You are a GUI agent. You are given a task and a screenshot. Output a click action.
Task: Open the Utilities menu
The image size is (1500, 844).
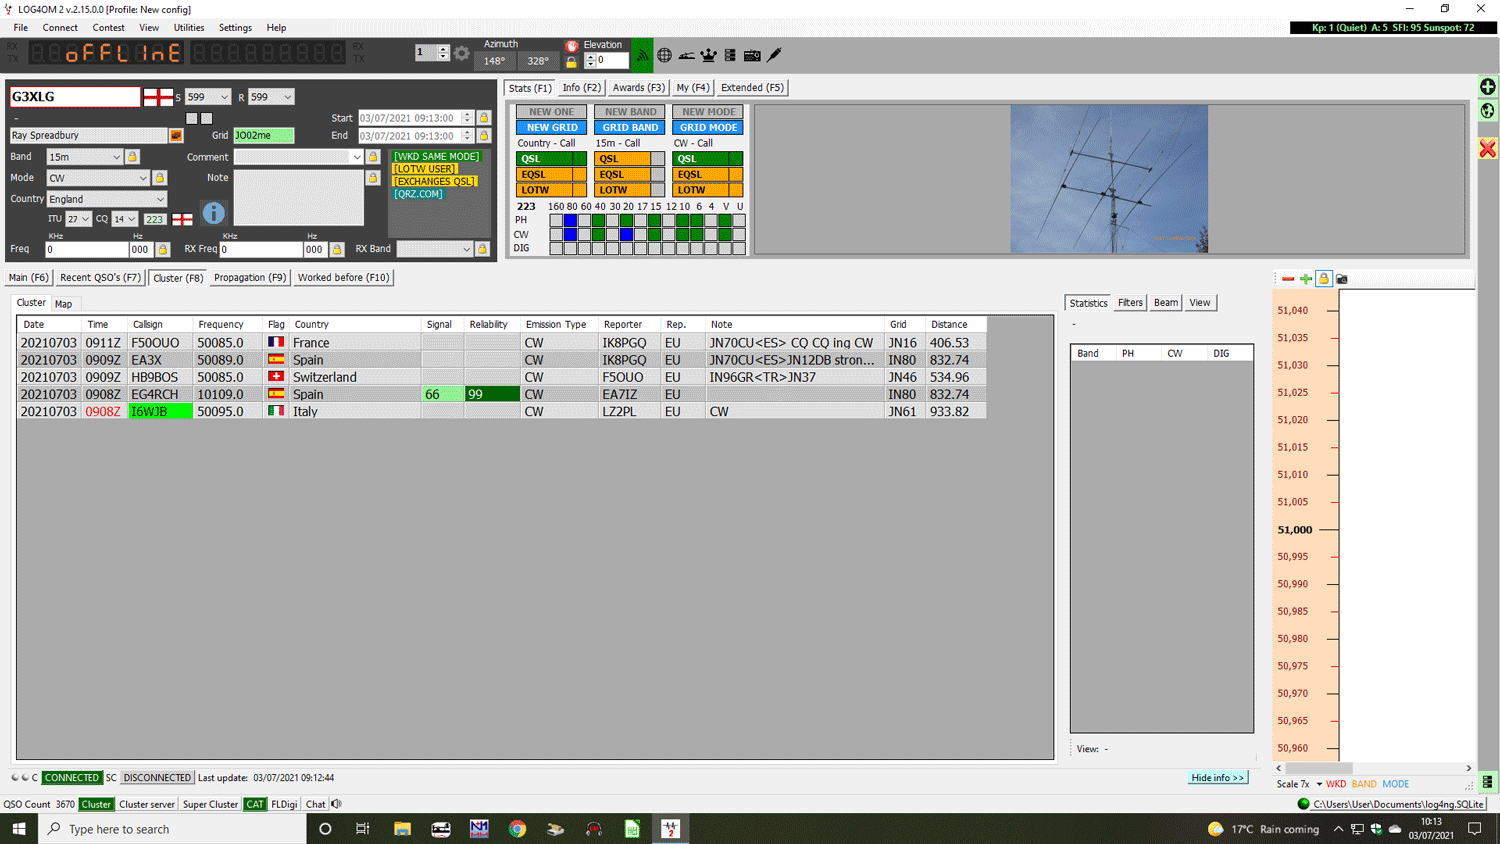188,28
